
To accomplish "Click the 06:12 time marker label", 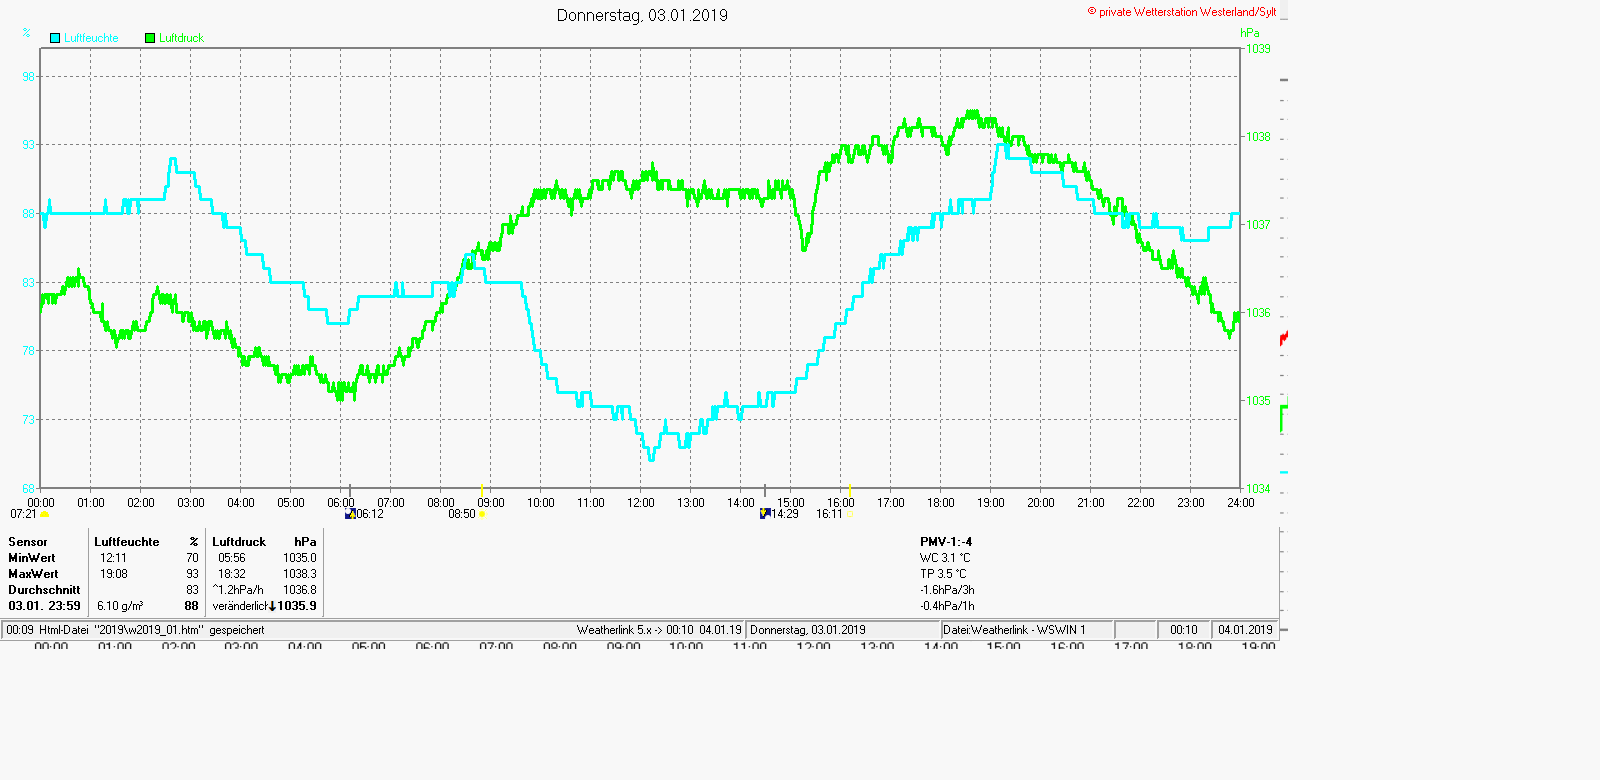I will pyautogui.click(x=370, y=514).
